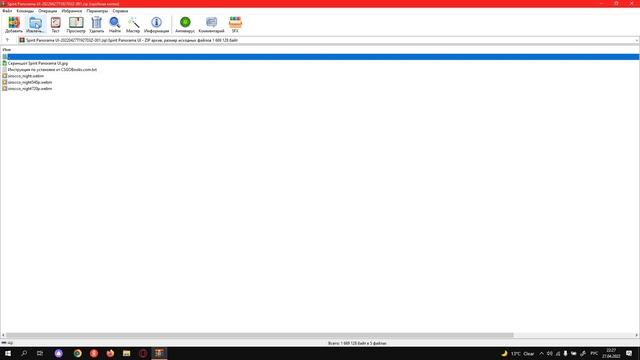Screen dimensions: 640x360
Task: Launch the Мастер (Wizard) wand icon
Action: click(133, 24)
